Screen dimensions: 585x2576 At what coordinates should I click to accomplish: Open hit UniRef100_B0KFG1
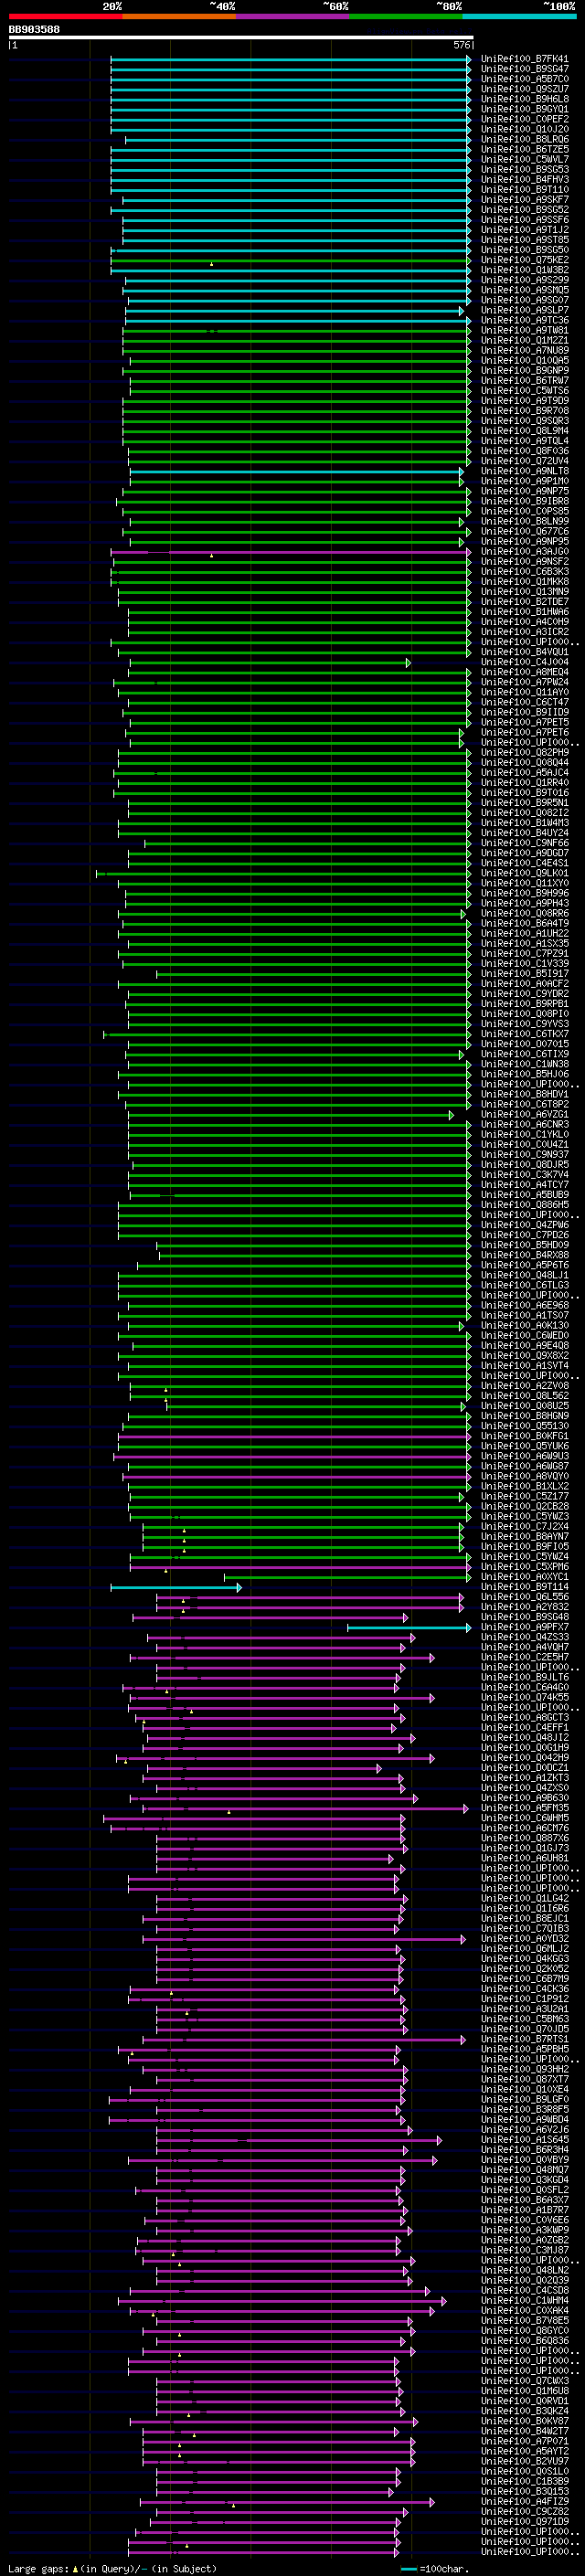pyautogui.click(x=524, y=1436)
